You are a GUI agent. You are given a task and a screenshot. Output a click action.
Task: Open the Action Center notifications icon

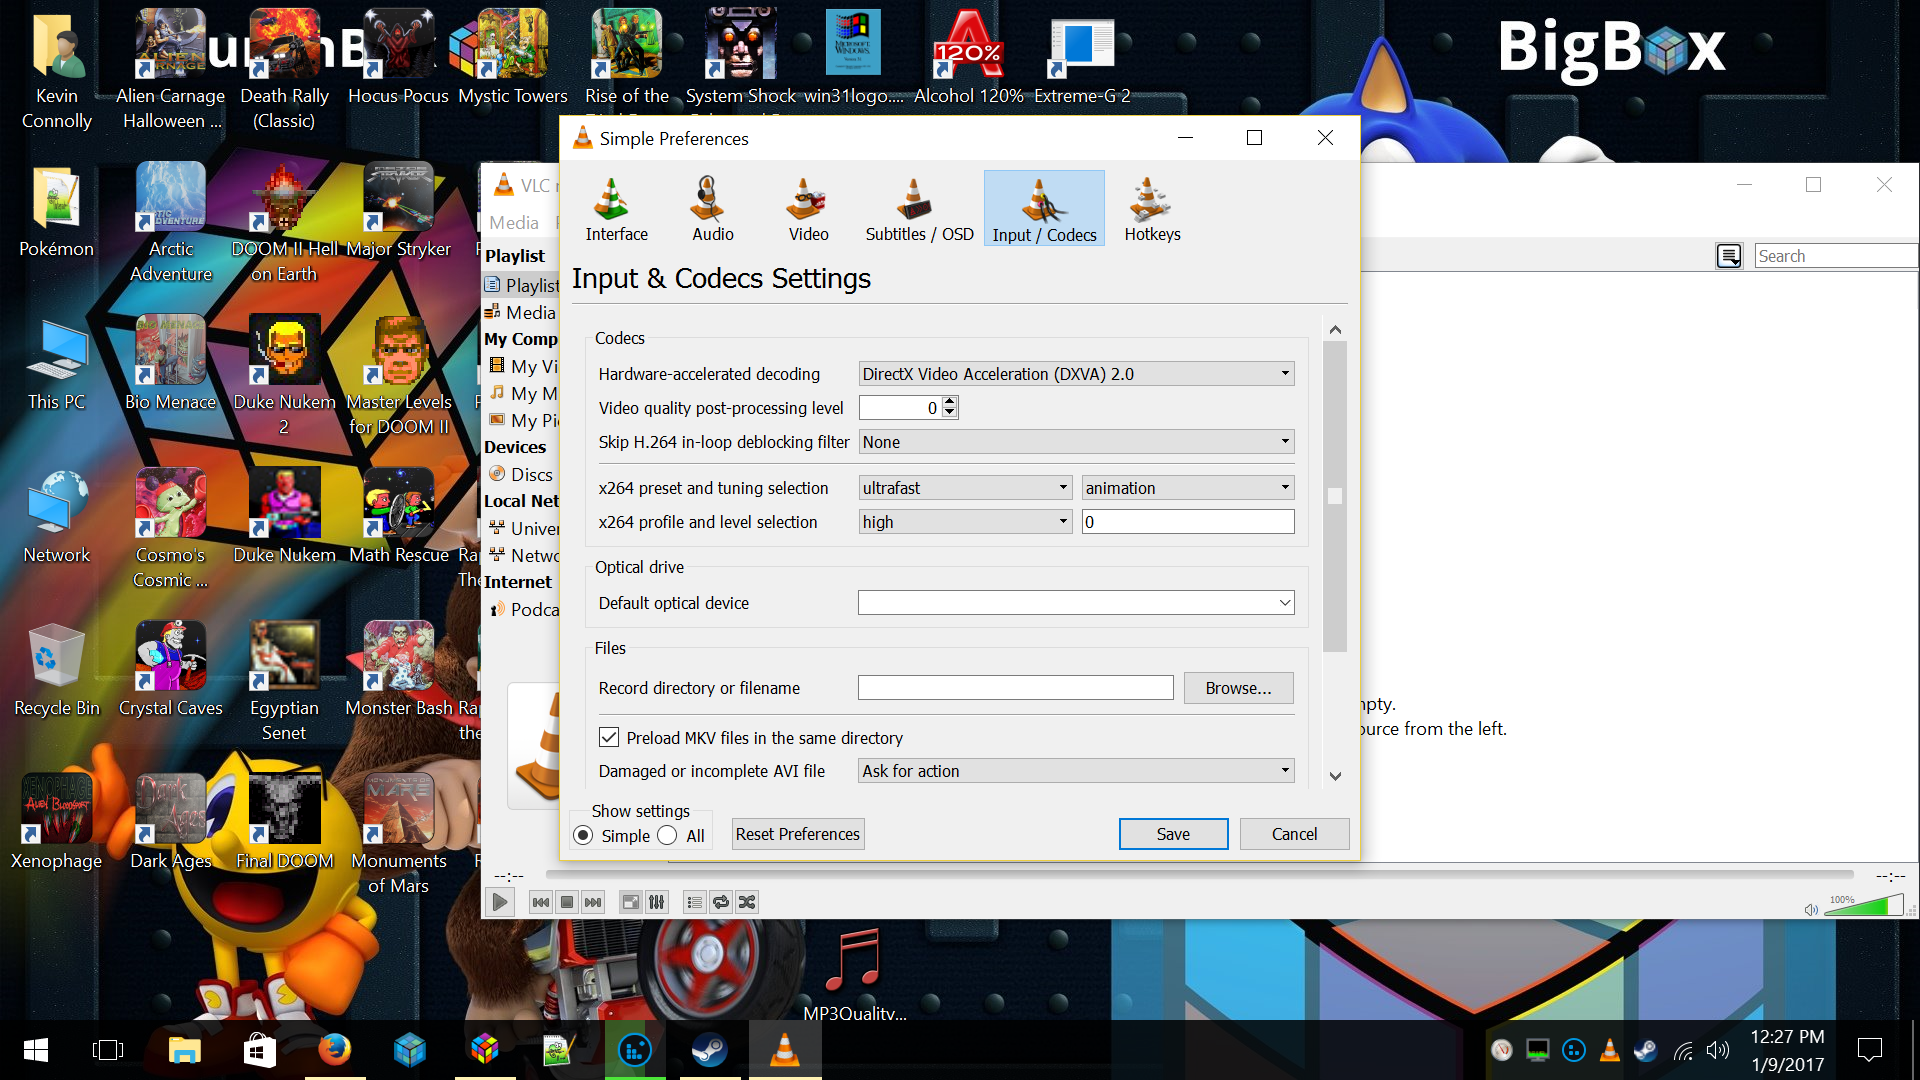point(1869,1050)
